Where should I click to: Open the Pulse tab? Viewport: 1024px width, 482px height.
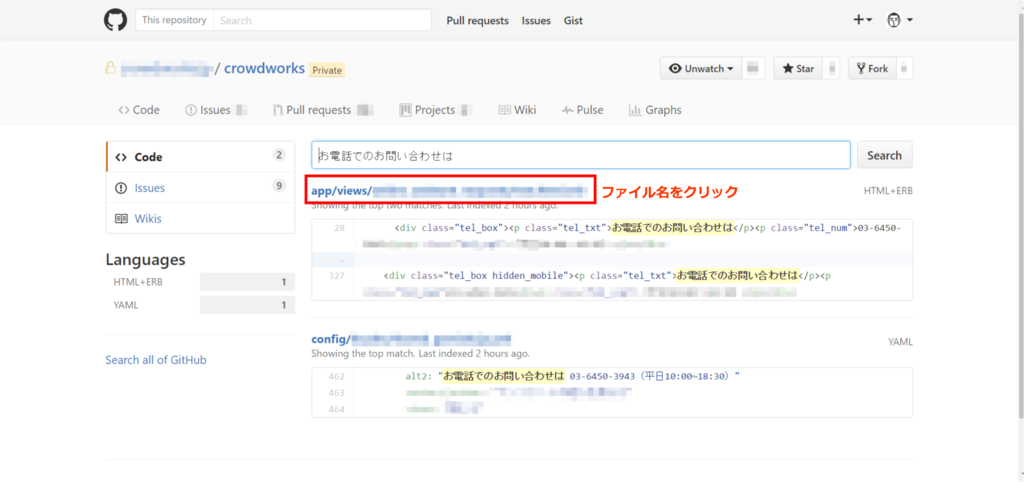(x=583, y=110)
